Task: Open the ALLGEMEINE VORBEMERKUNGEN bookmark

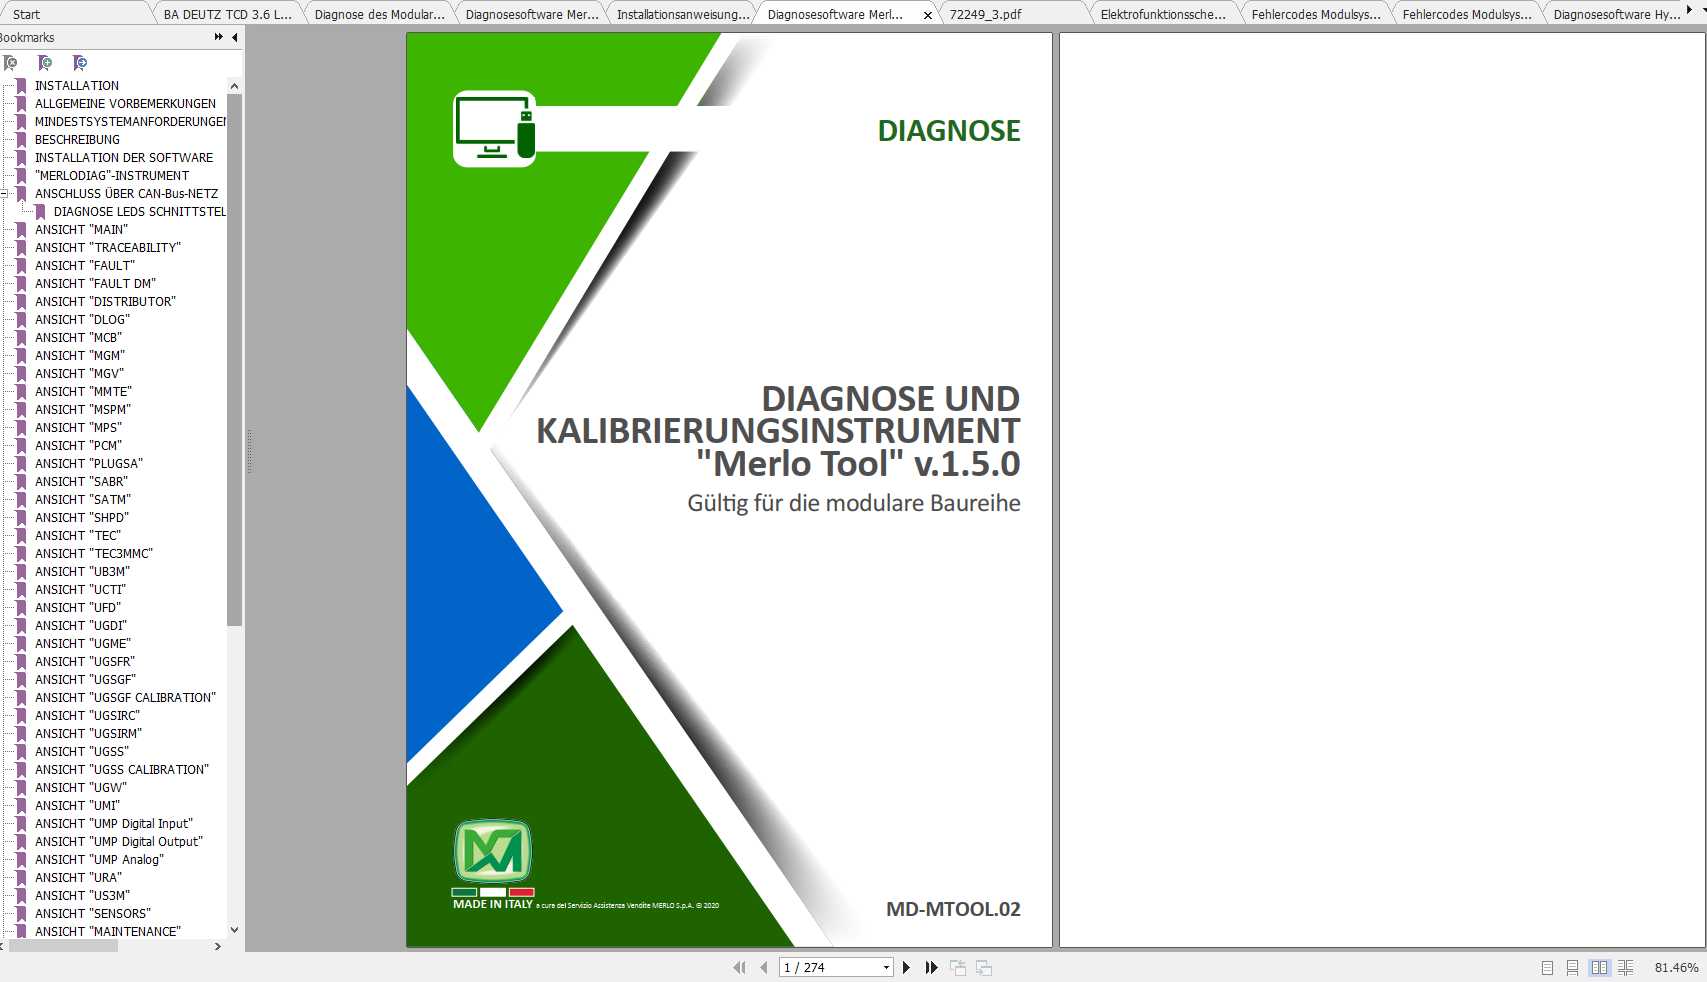Action: (x=125, y=103)
